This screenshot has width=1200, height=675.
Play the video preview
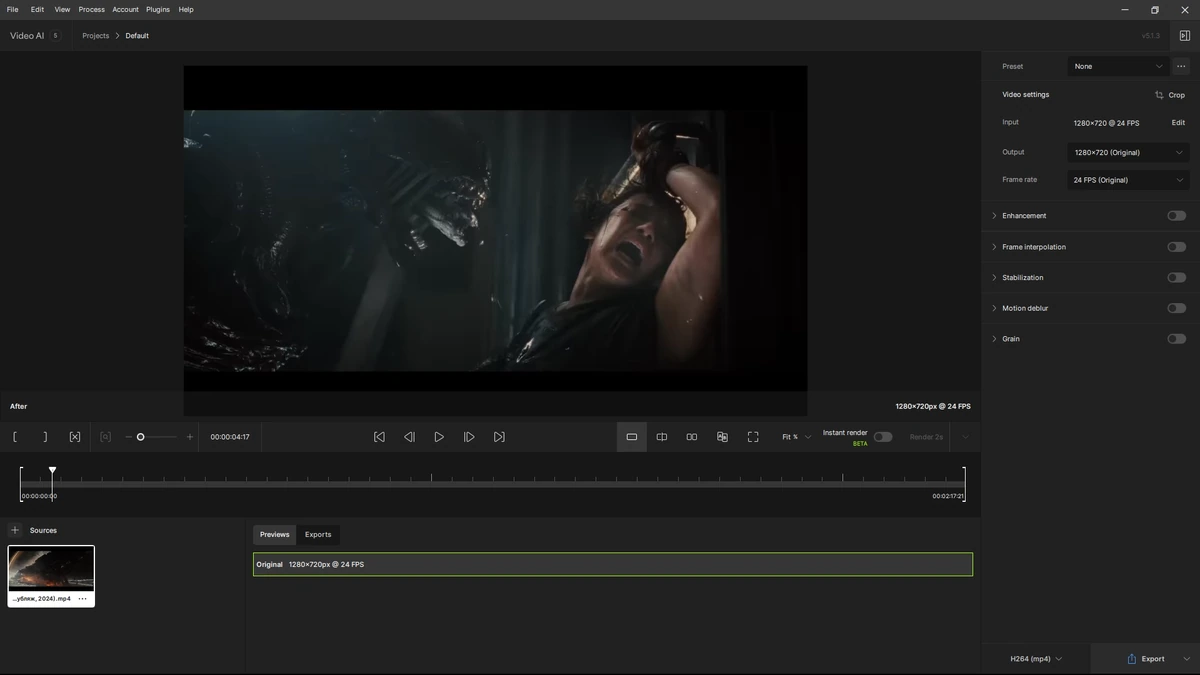click(439, 437)
